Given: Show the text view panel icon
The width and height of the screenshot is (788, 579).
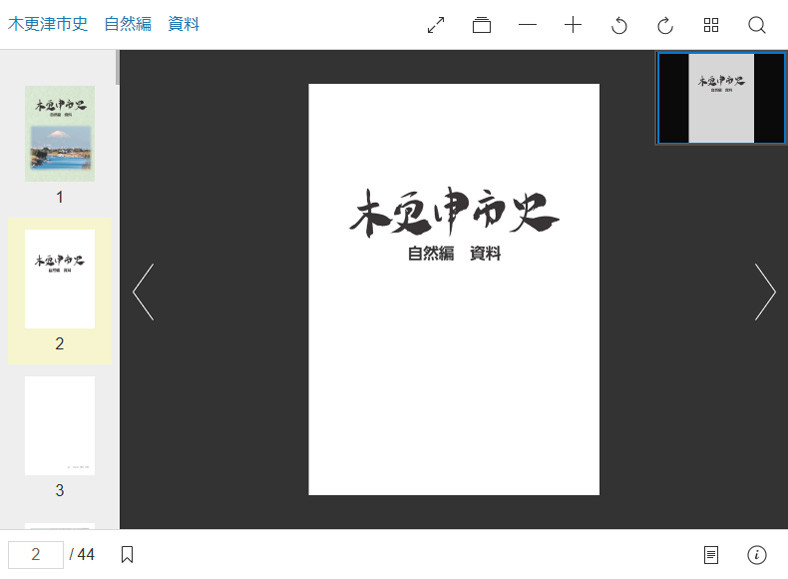Looking at the screenshot, I should [711, 555].
